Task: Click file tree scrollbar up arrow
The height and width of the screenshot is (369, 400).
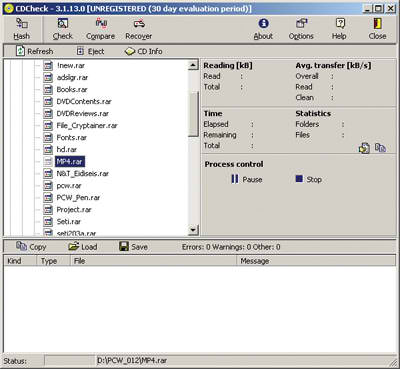Action: (x=193, y=65)
